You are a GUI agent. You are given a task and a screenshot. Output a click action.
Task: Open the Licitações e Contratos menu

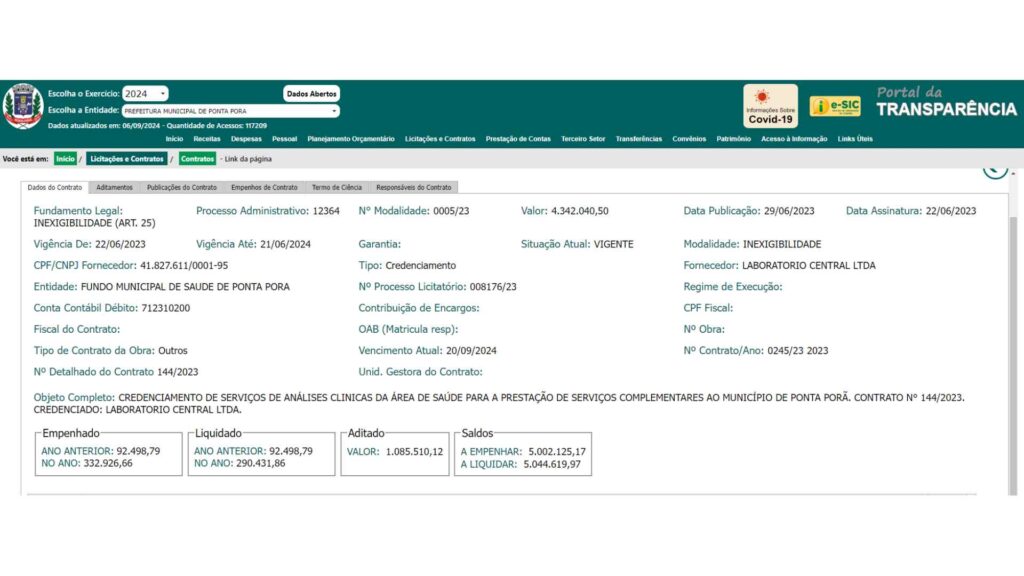[x=440, y=139]
